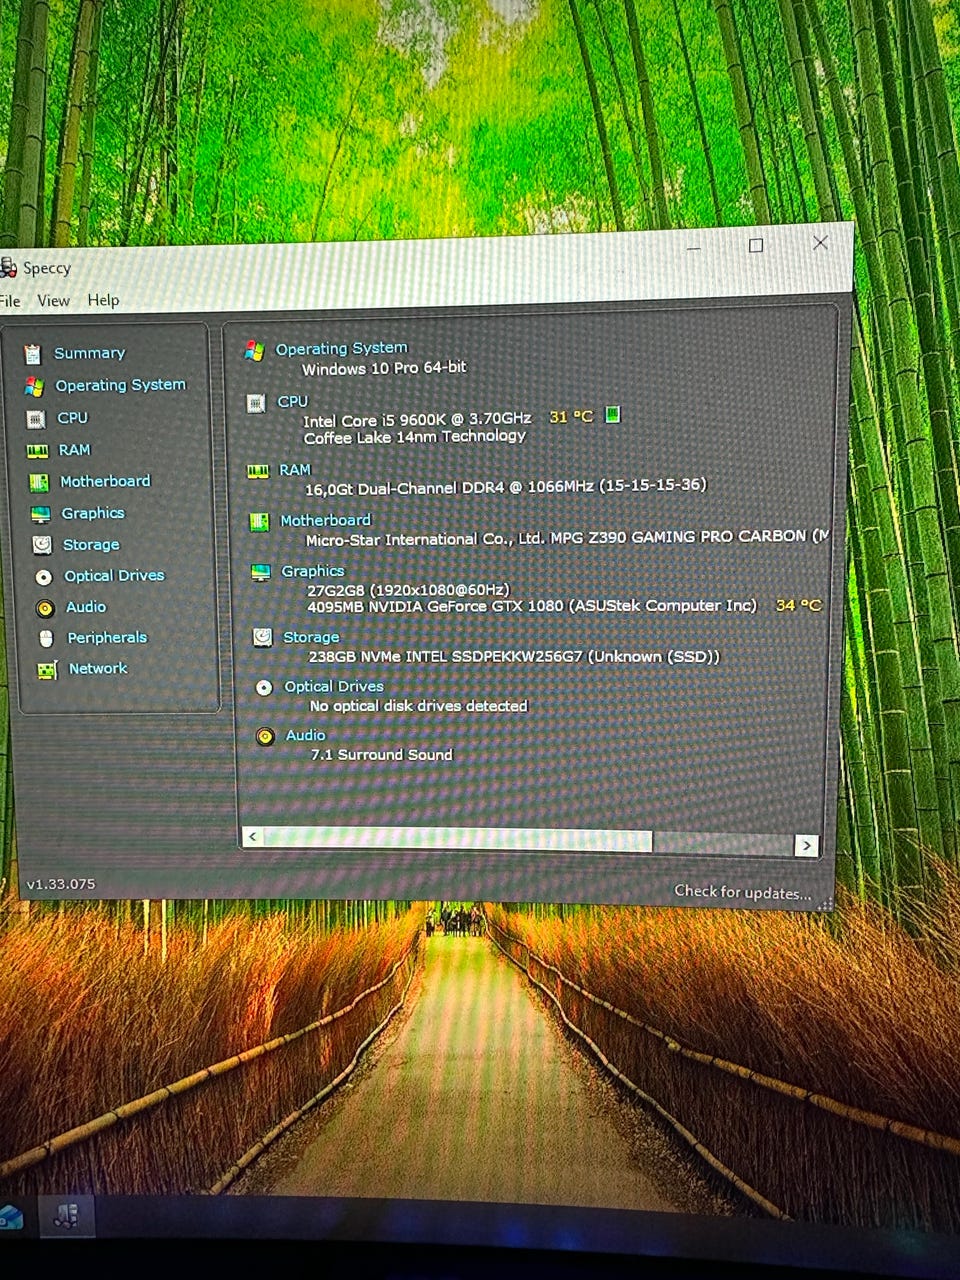Open the View menu

coord(54,301)
